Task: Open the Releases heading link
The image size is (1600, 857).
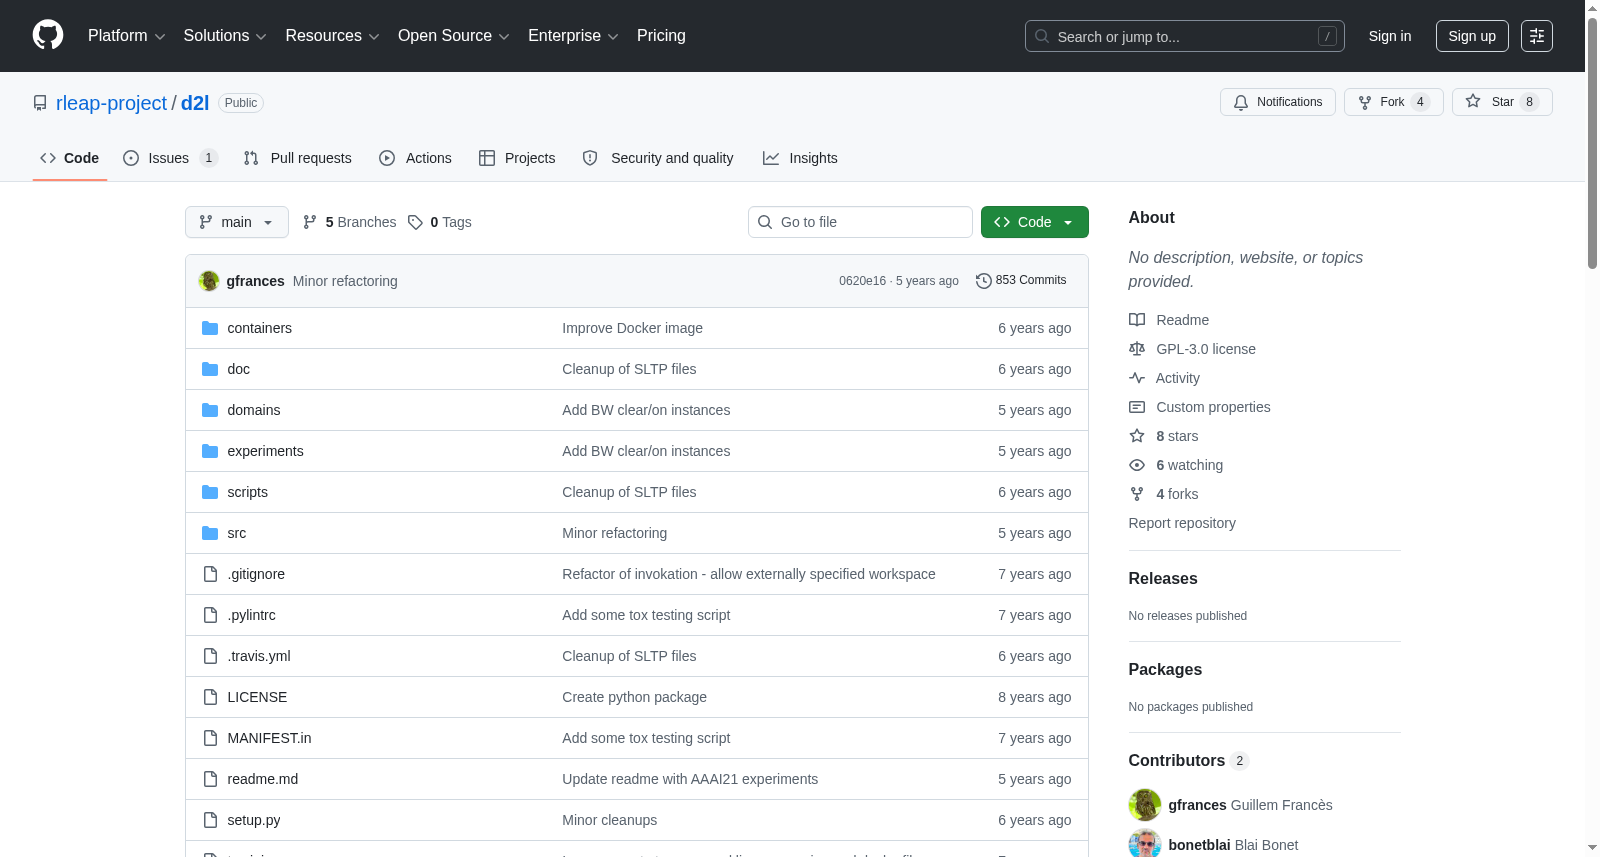Action: coord(1163,578)
